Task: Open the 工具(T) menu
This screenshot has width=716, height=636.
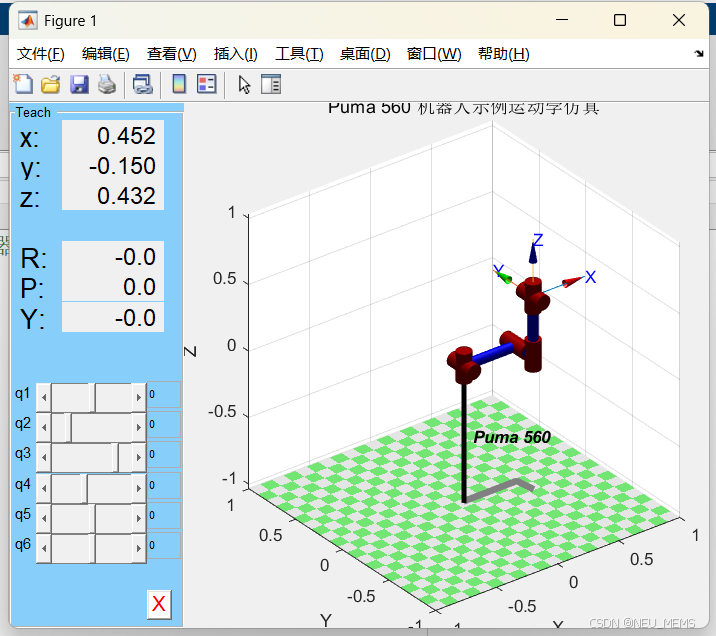Action: click(x=299, y=54)
